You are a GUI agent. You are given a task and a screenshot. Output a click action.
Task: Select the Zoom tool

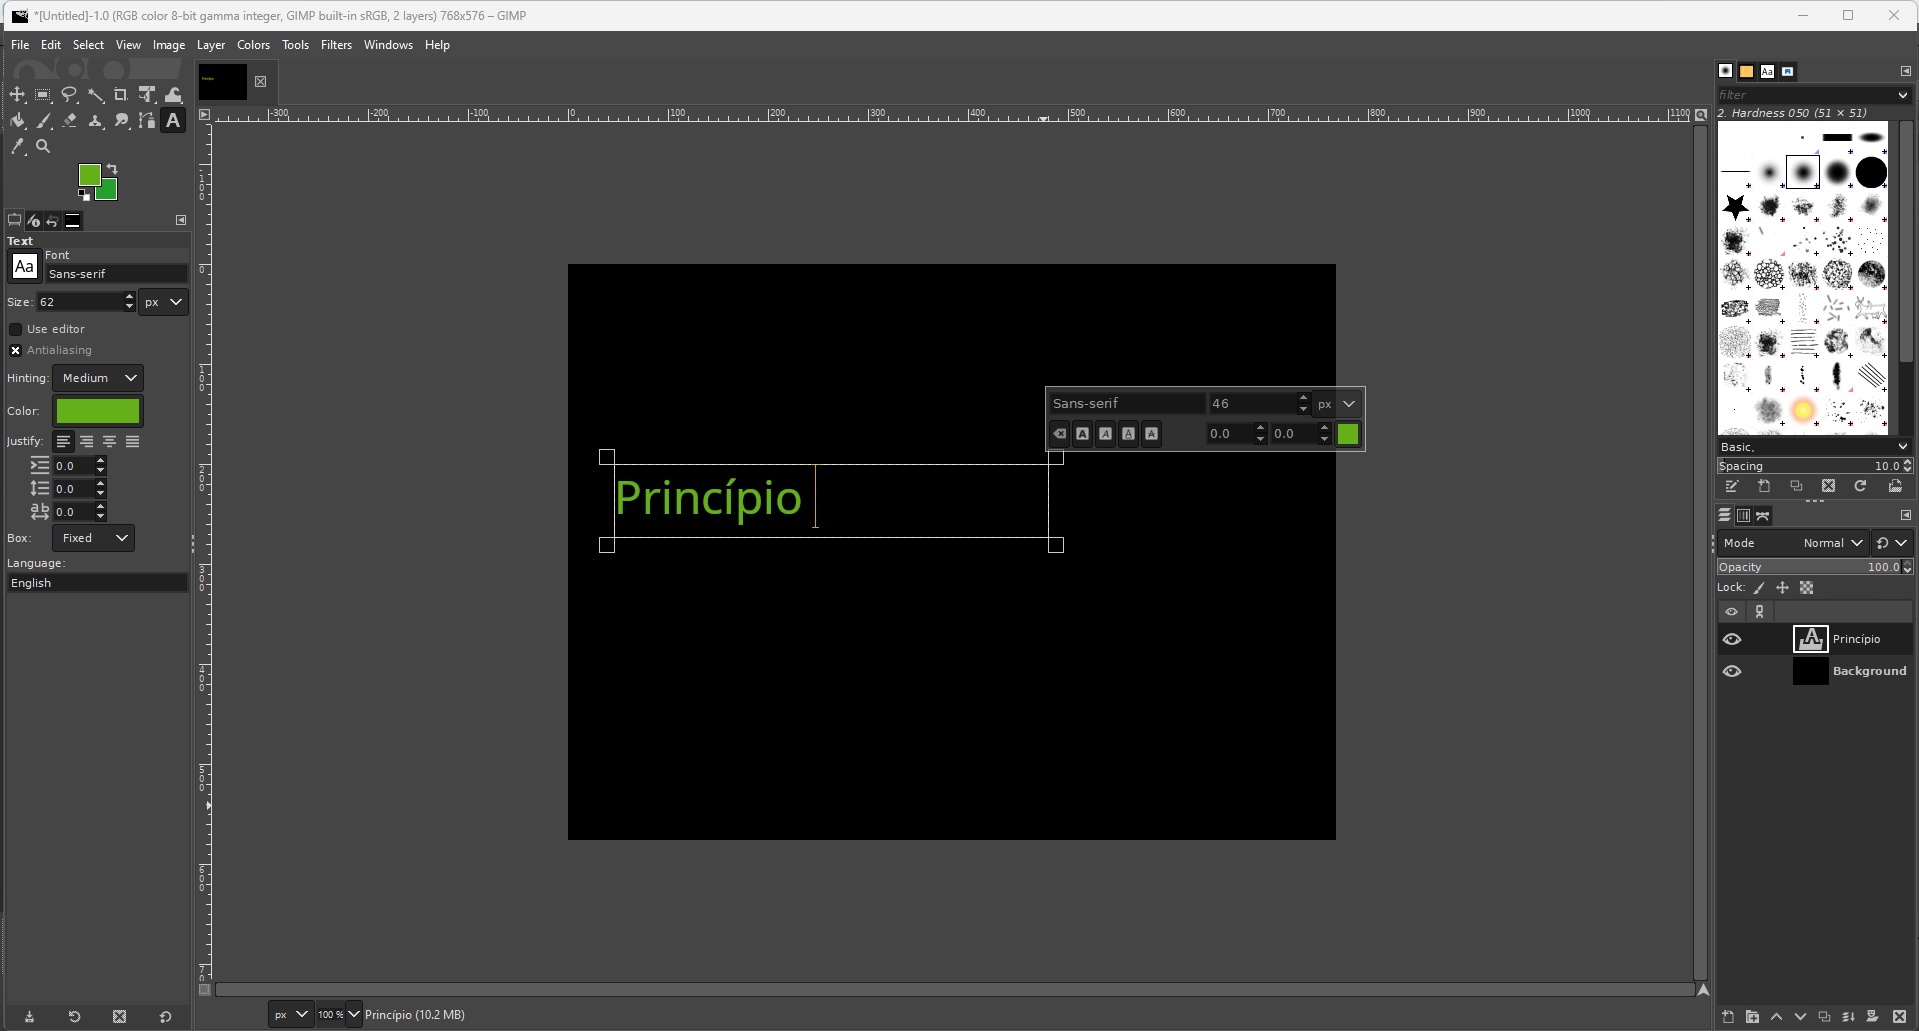(x=43, y=147)
